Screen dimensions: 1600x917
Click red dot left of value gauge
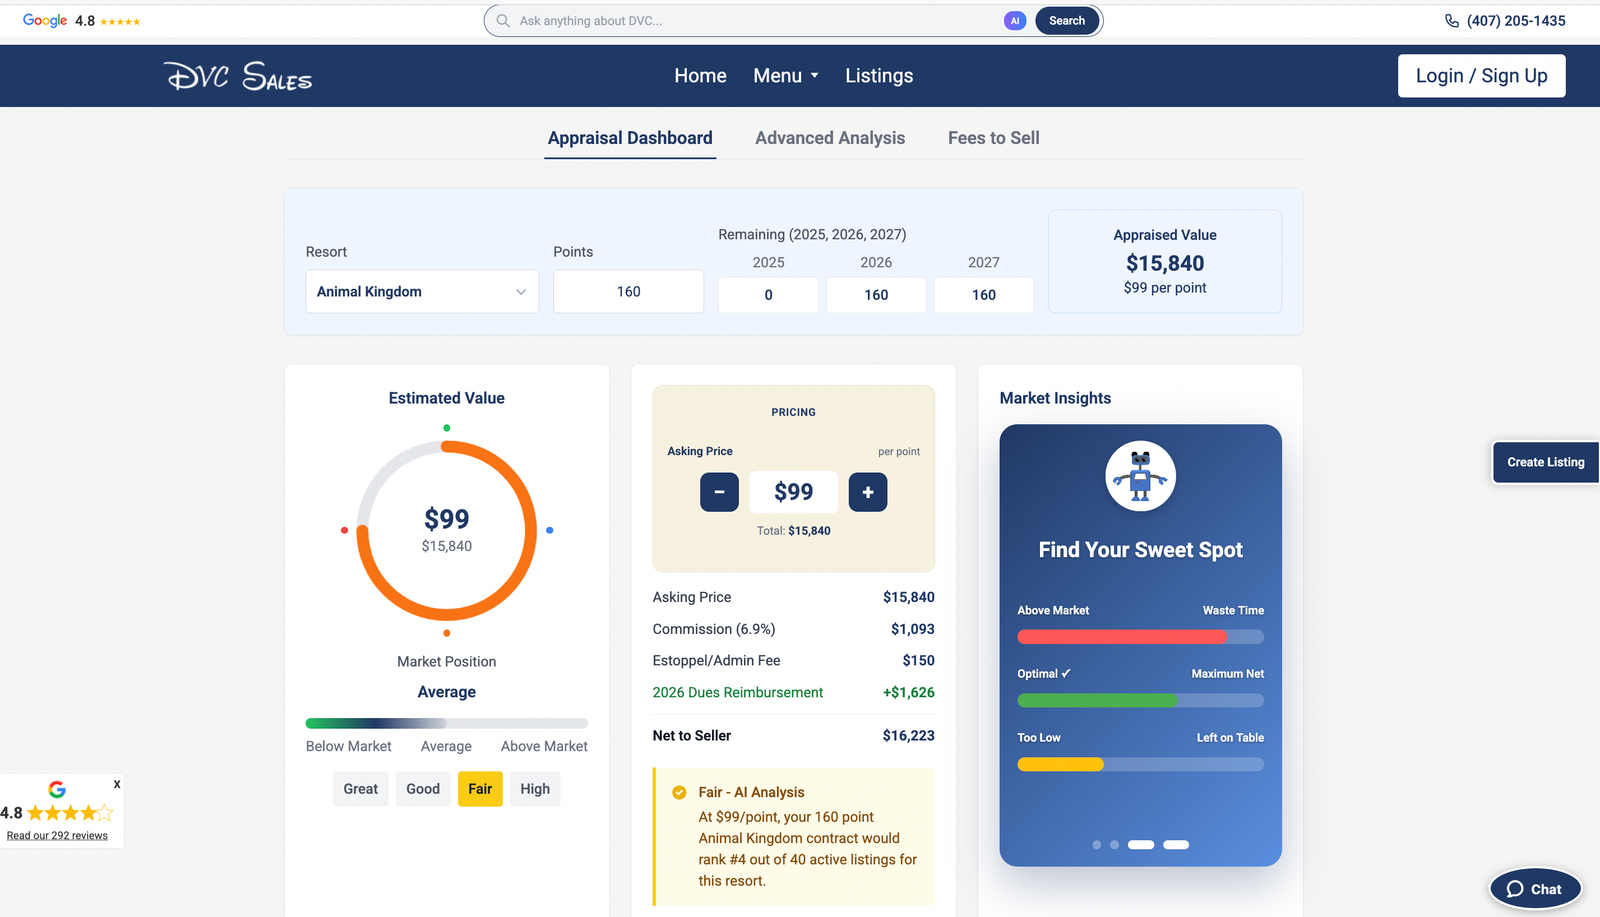pyautogui.click(x=345, y=530)
